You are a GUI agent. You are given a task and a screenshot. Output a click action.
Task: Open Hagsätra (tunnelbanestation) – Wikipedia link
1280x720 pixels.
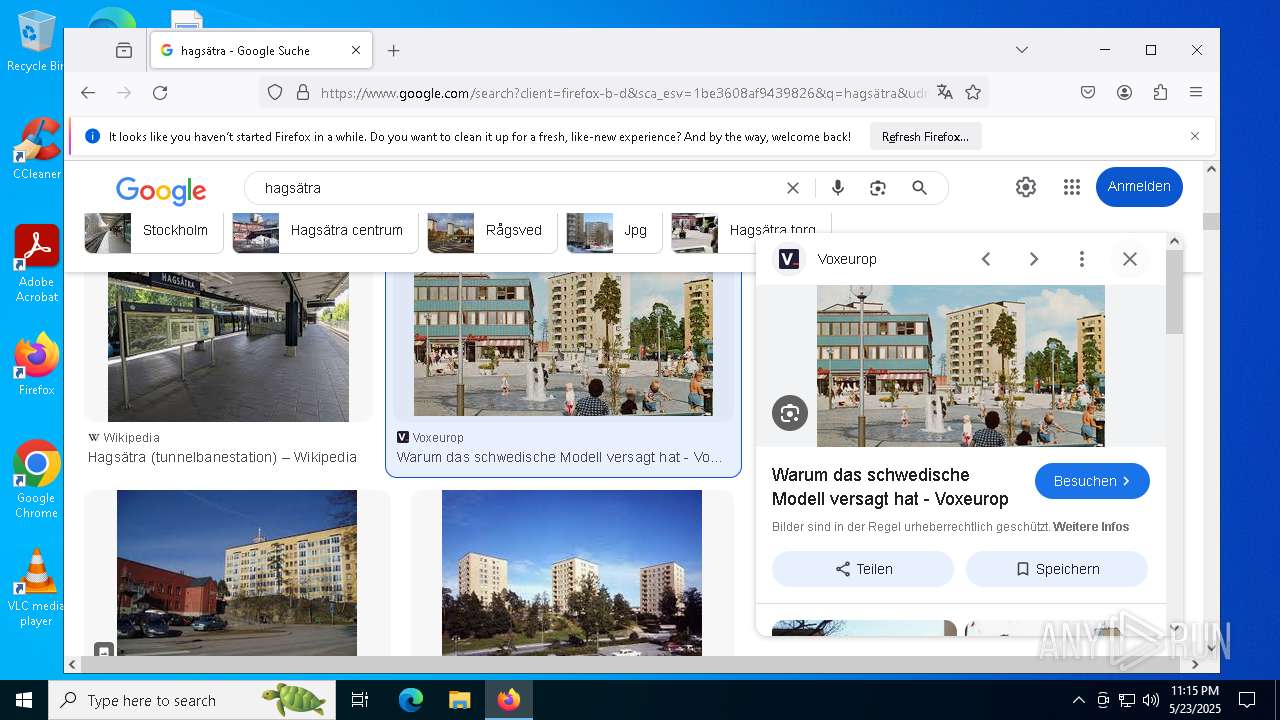pos(222,457)
